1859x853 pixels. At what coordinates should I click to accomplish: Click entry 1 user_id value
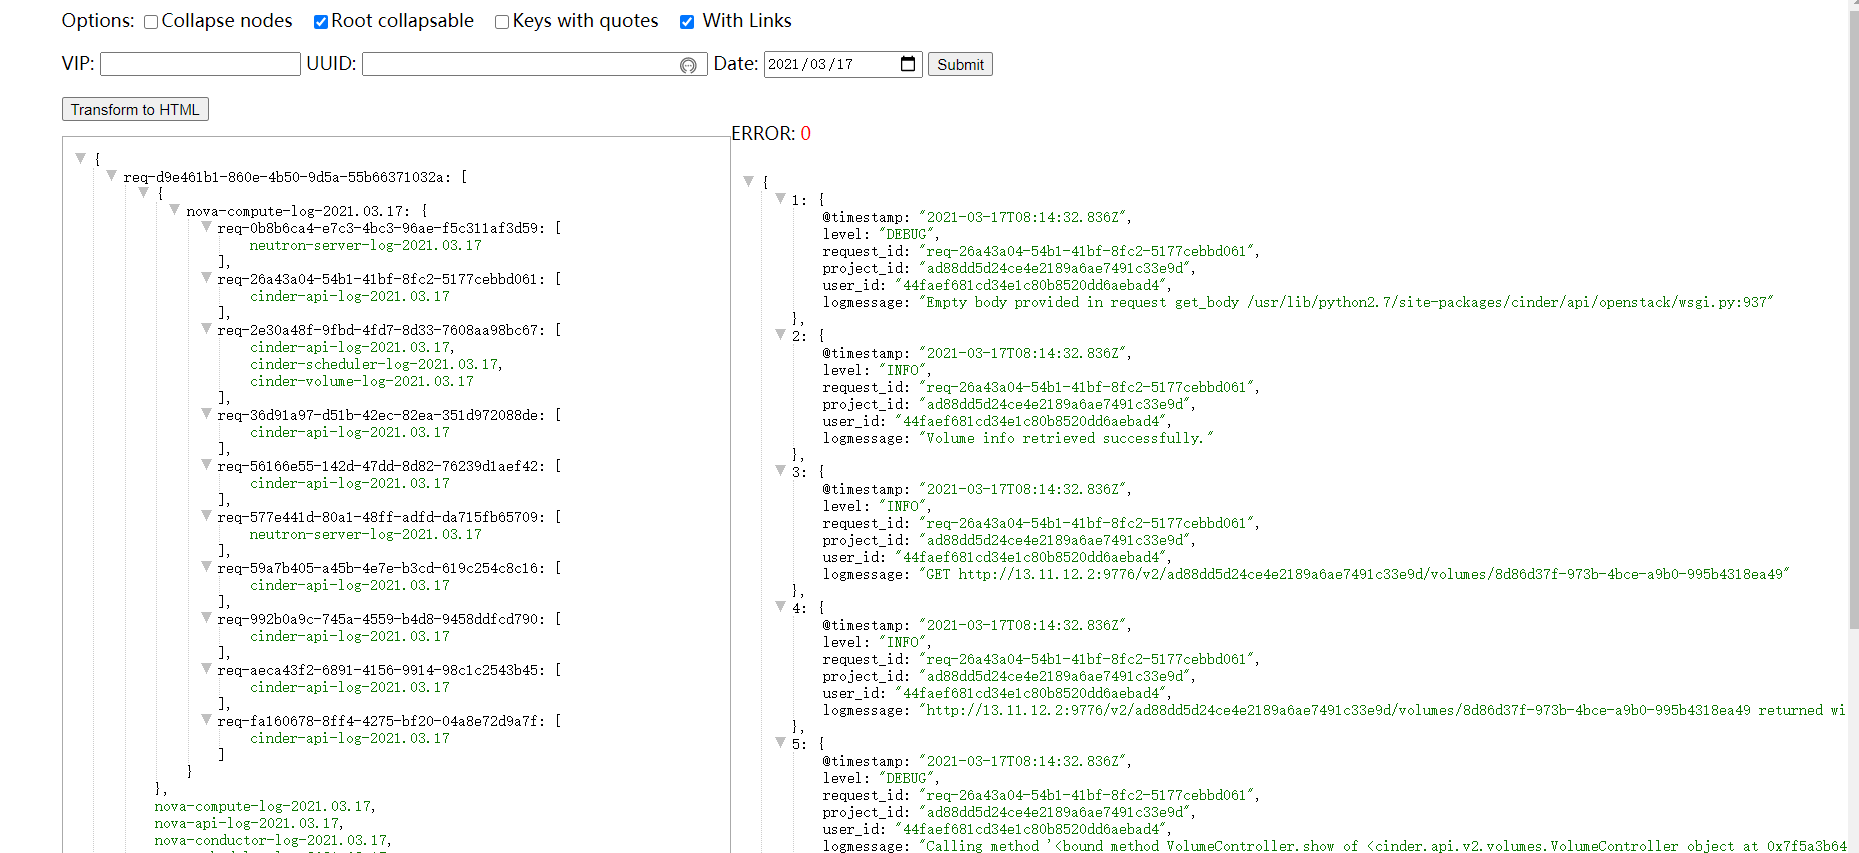[1031, 285]
